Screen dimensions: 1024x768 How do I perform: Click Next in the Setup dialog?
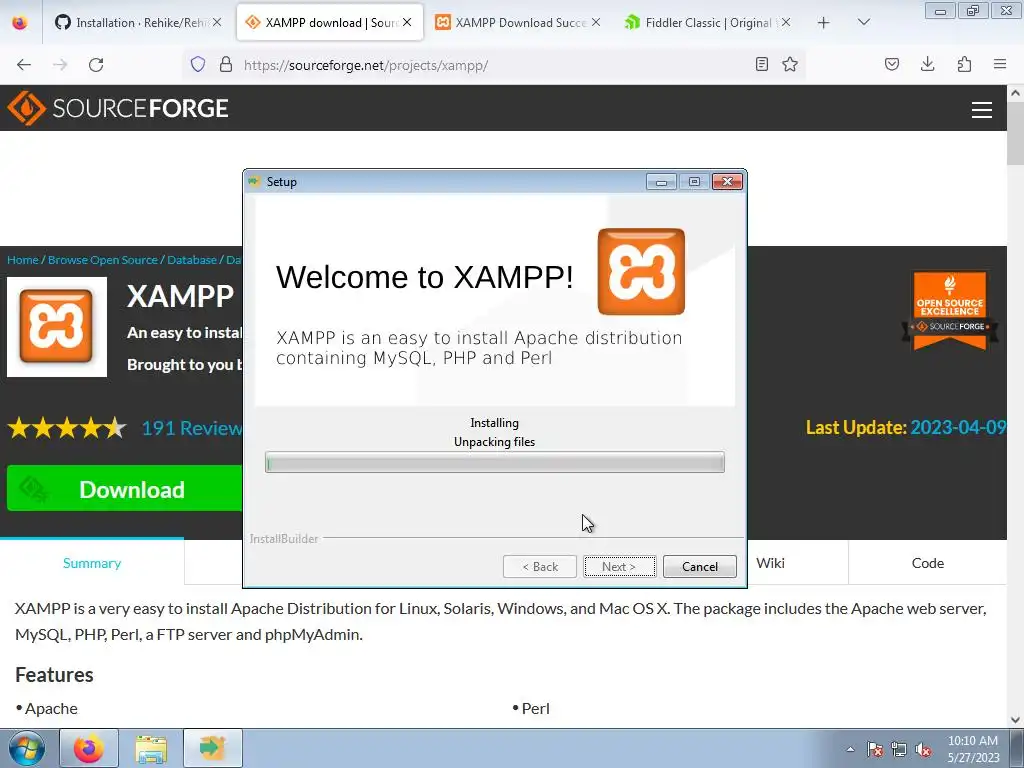(619, 567)
